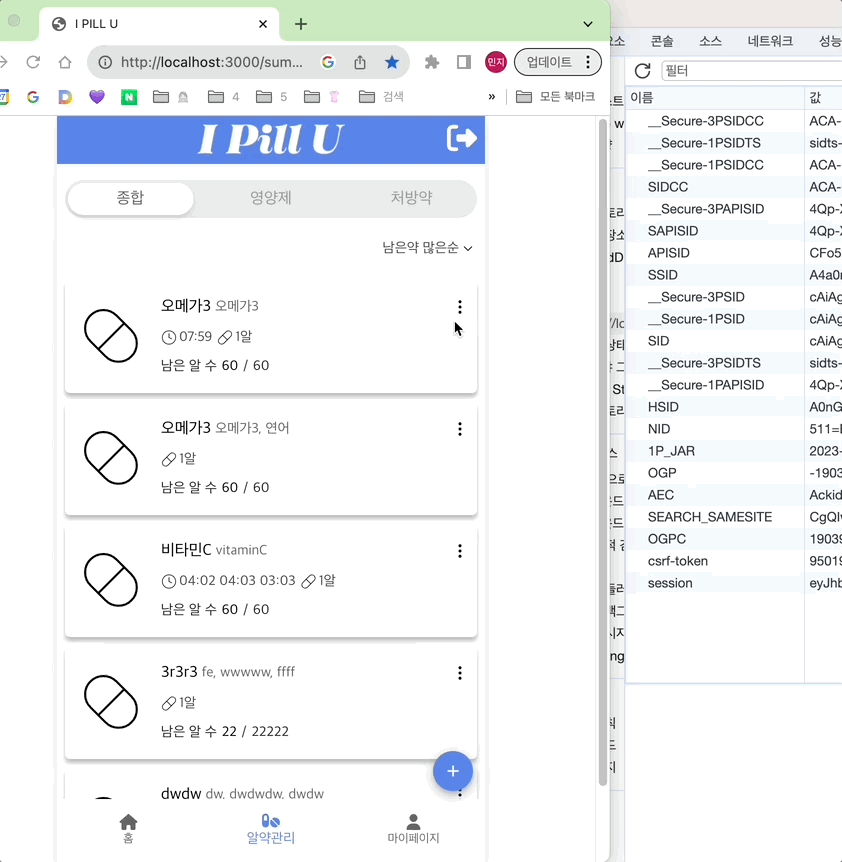Click the pill image on 3r3r3 card
Screen dimensions: 842x862
click(x=111, y=702)
